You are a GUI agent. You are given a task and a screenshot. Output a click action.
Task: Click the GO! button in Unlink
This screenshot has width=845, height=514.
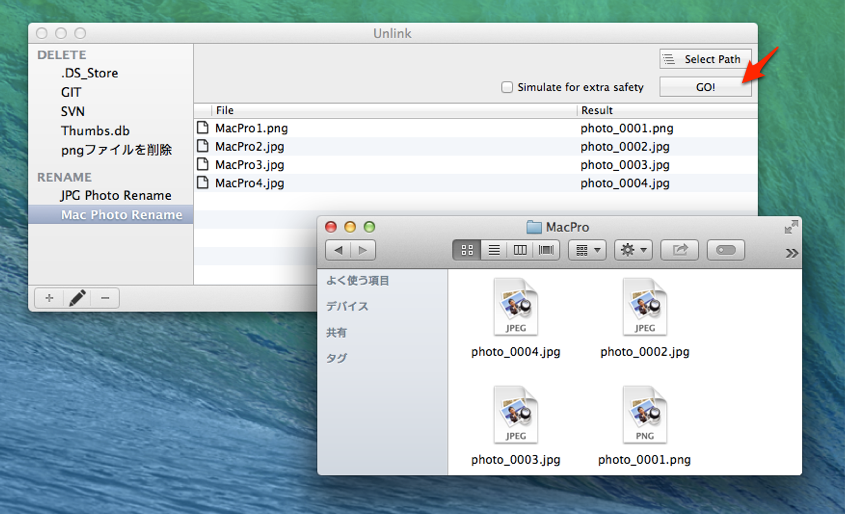(x=705, y=87)
